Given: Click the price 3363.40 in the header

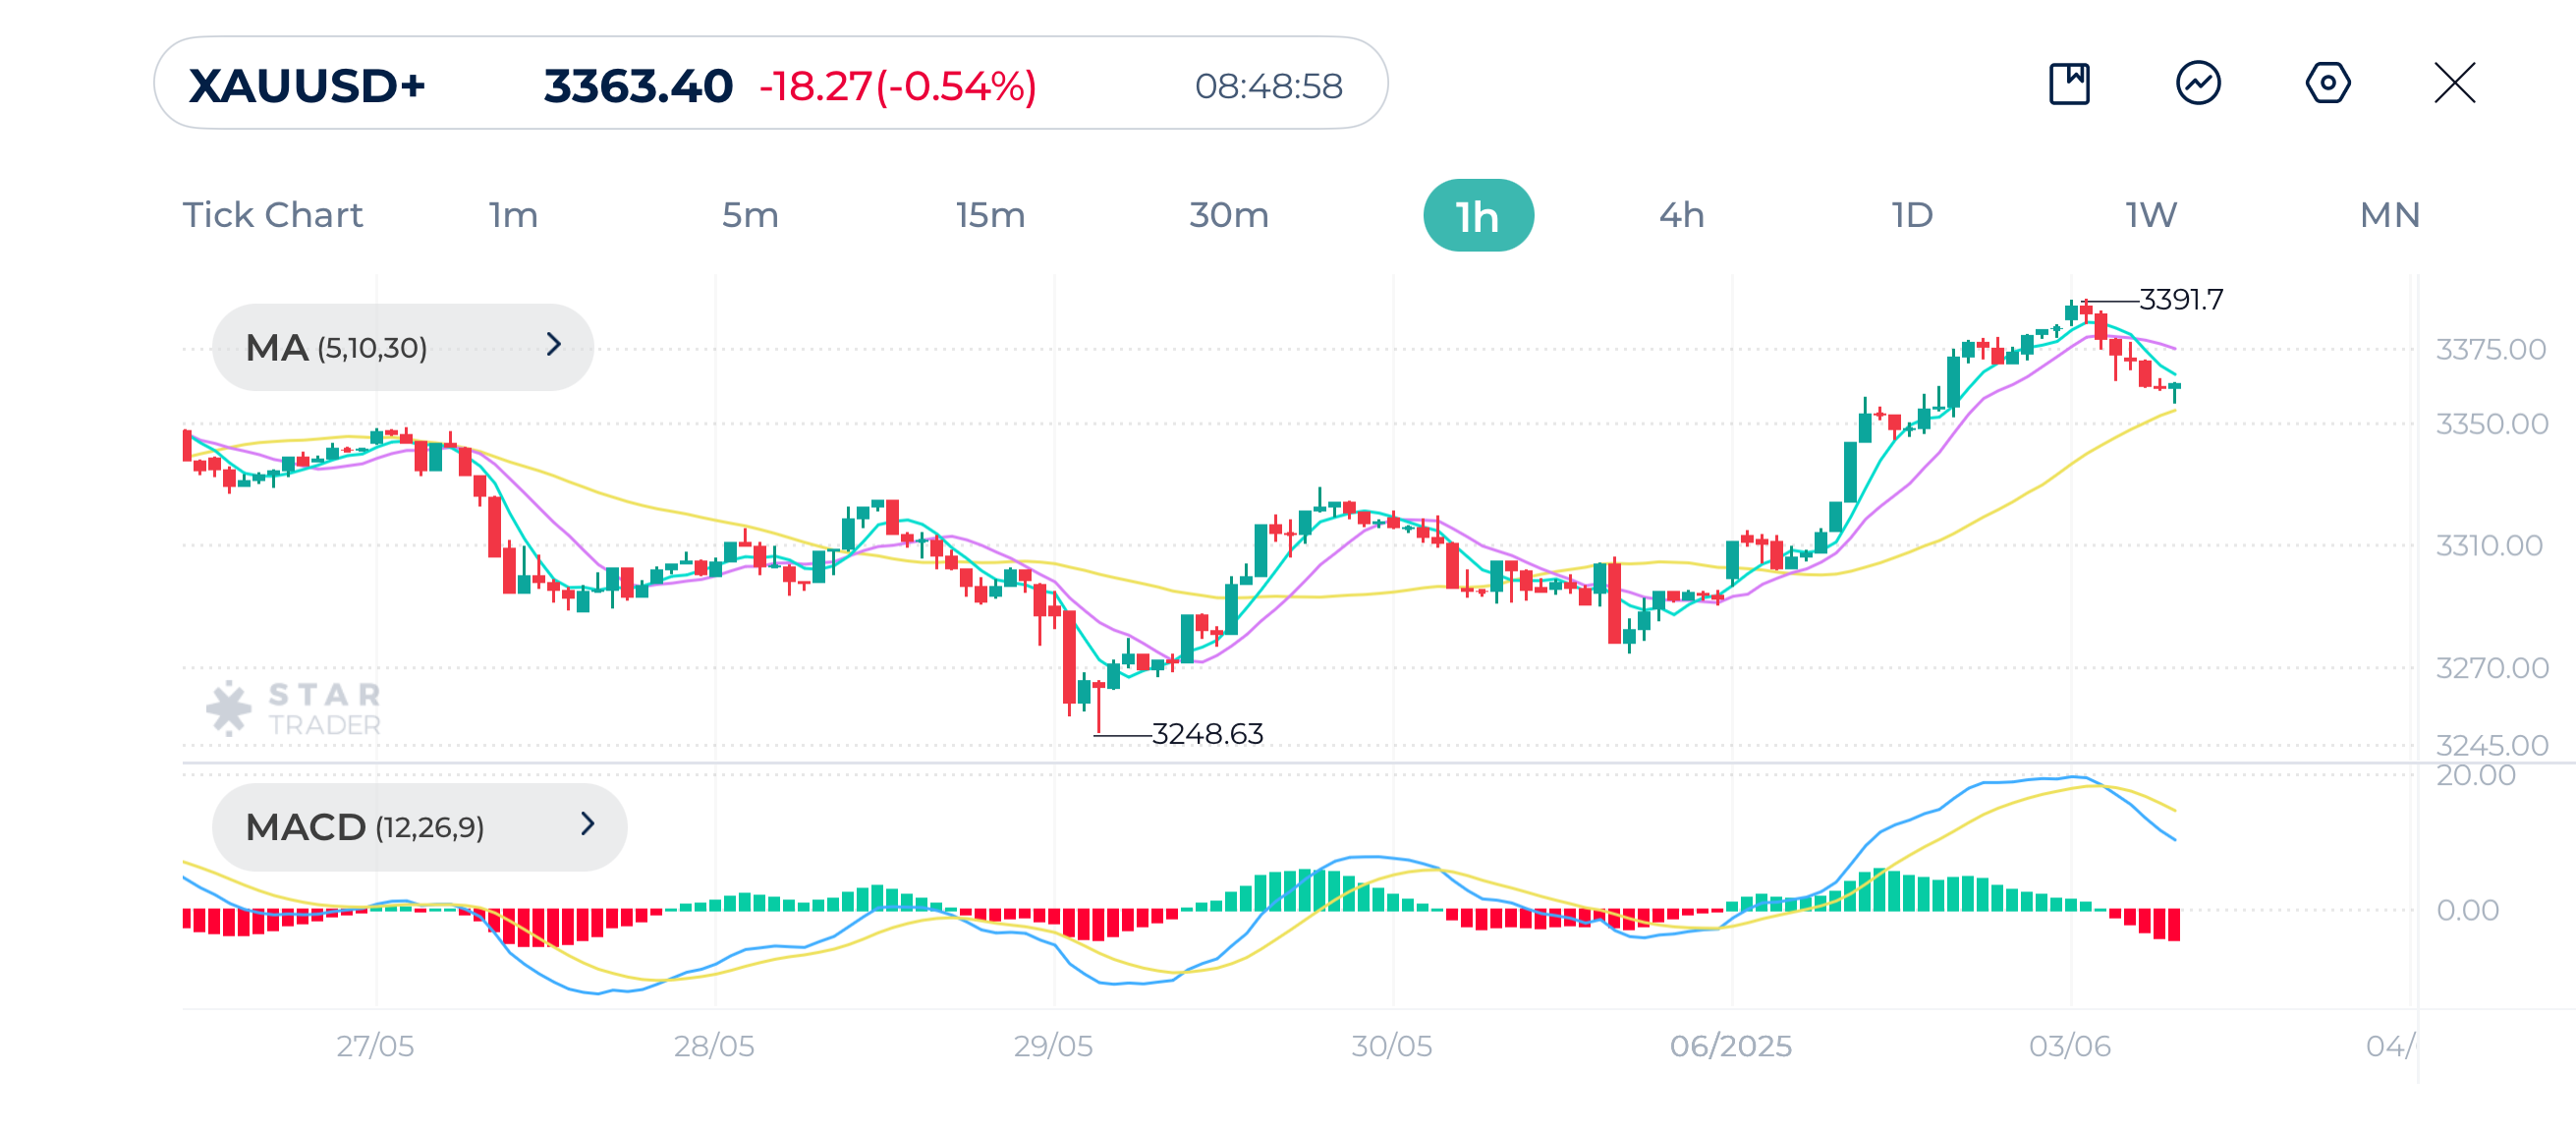Looking at the screenshot, I should point(636,86).
